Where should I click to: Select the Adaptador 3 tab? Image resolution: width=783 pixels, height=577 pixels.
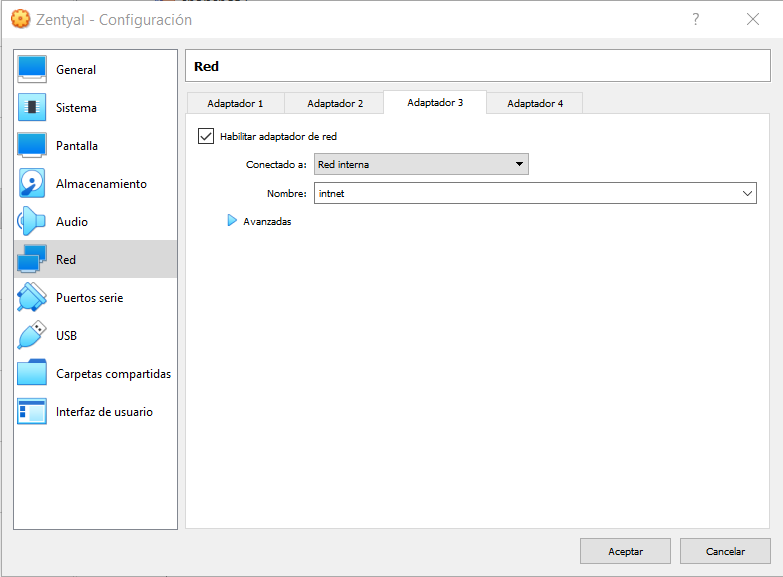pyautogui.click(x=435, y=102)
